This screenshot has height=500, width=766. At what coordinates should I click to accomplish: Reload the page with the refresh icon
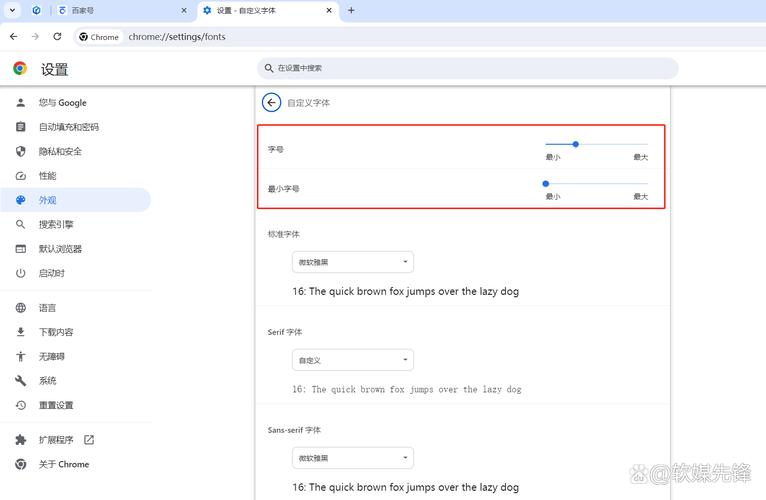[x=57, y=37]
